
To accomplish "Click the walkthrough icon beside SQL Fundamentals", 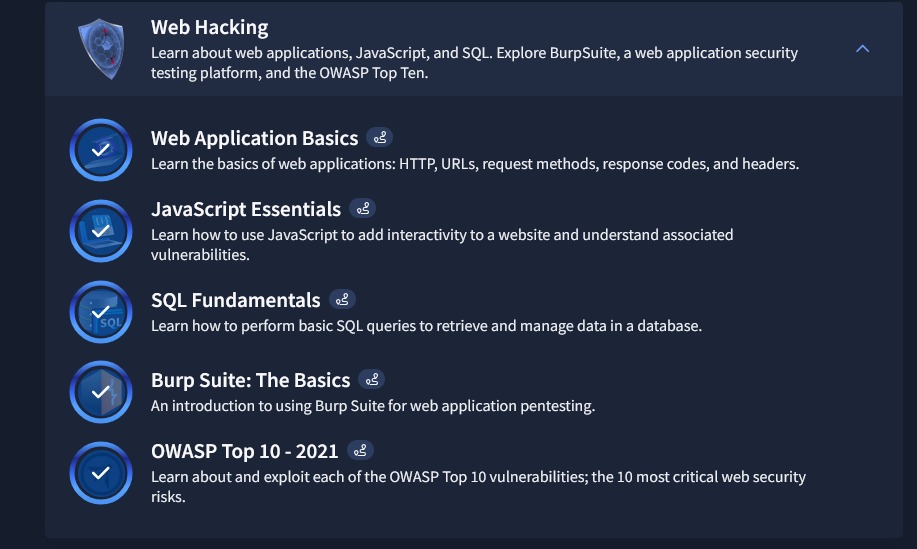I will (342, 299).
